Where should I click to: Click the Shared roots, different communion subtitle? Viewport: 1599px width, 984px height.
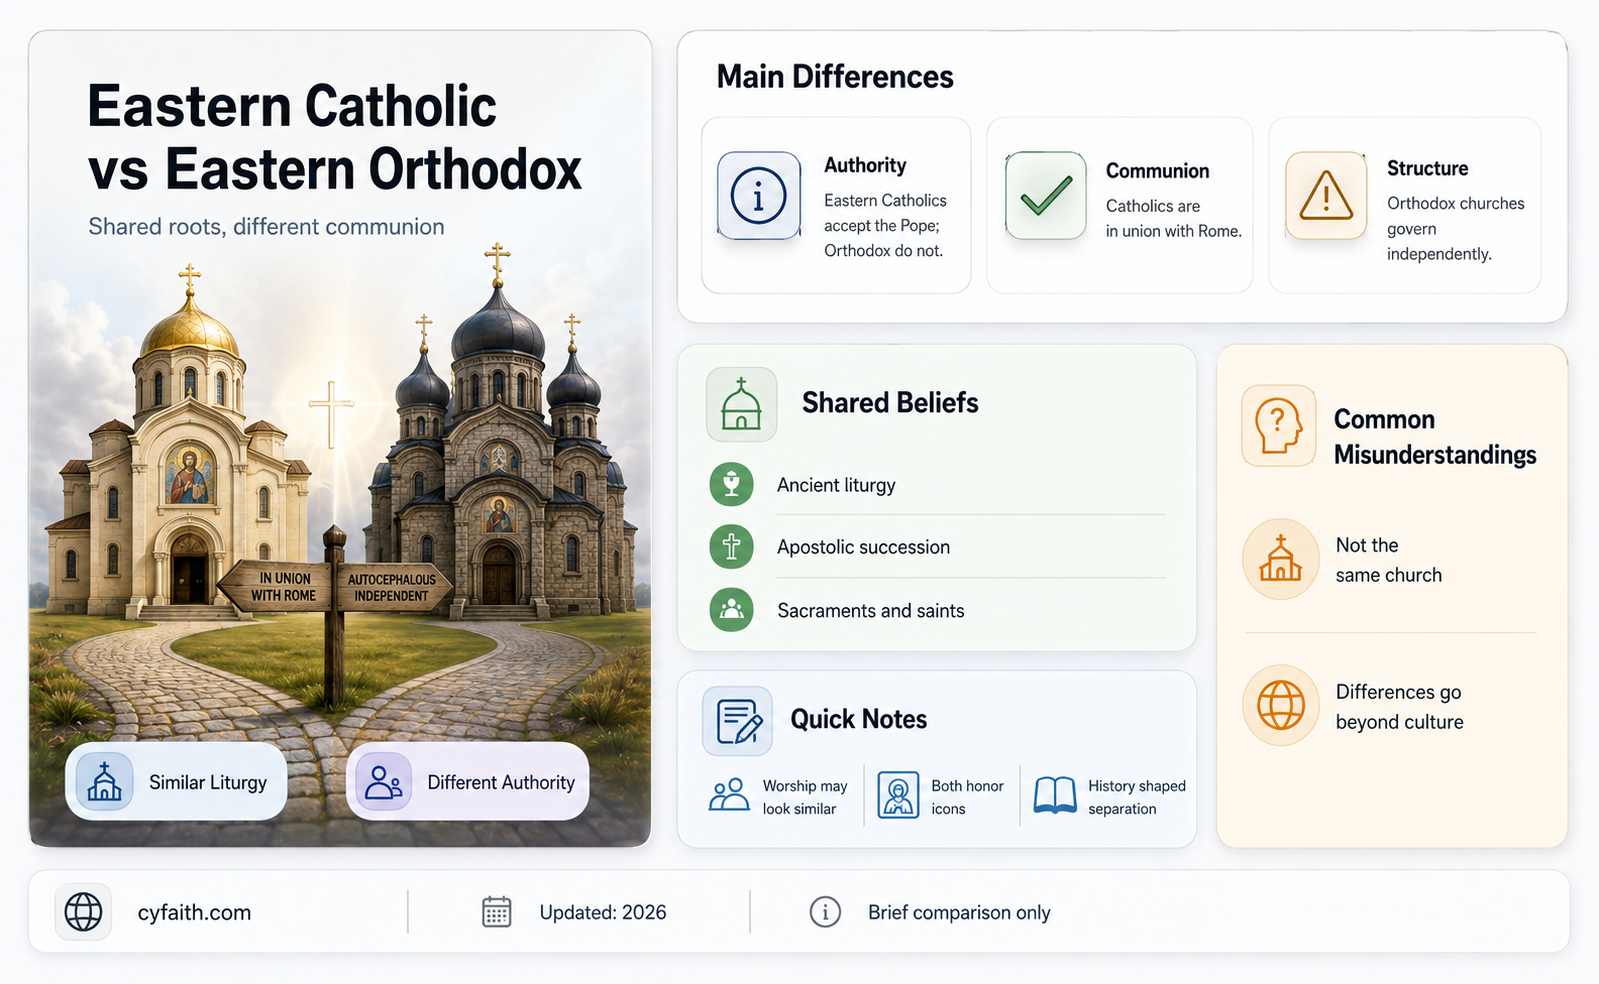click(x=266, y=227)
